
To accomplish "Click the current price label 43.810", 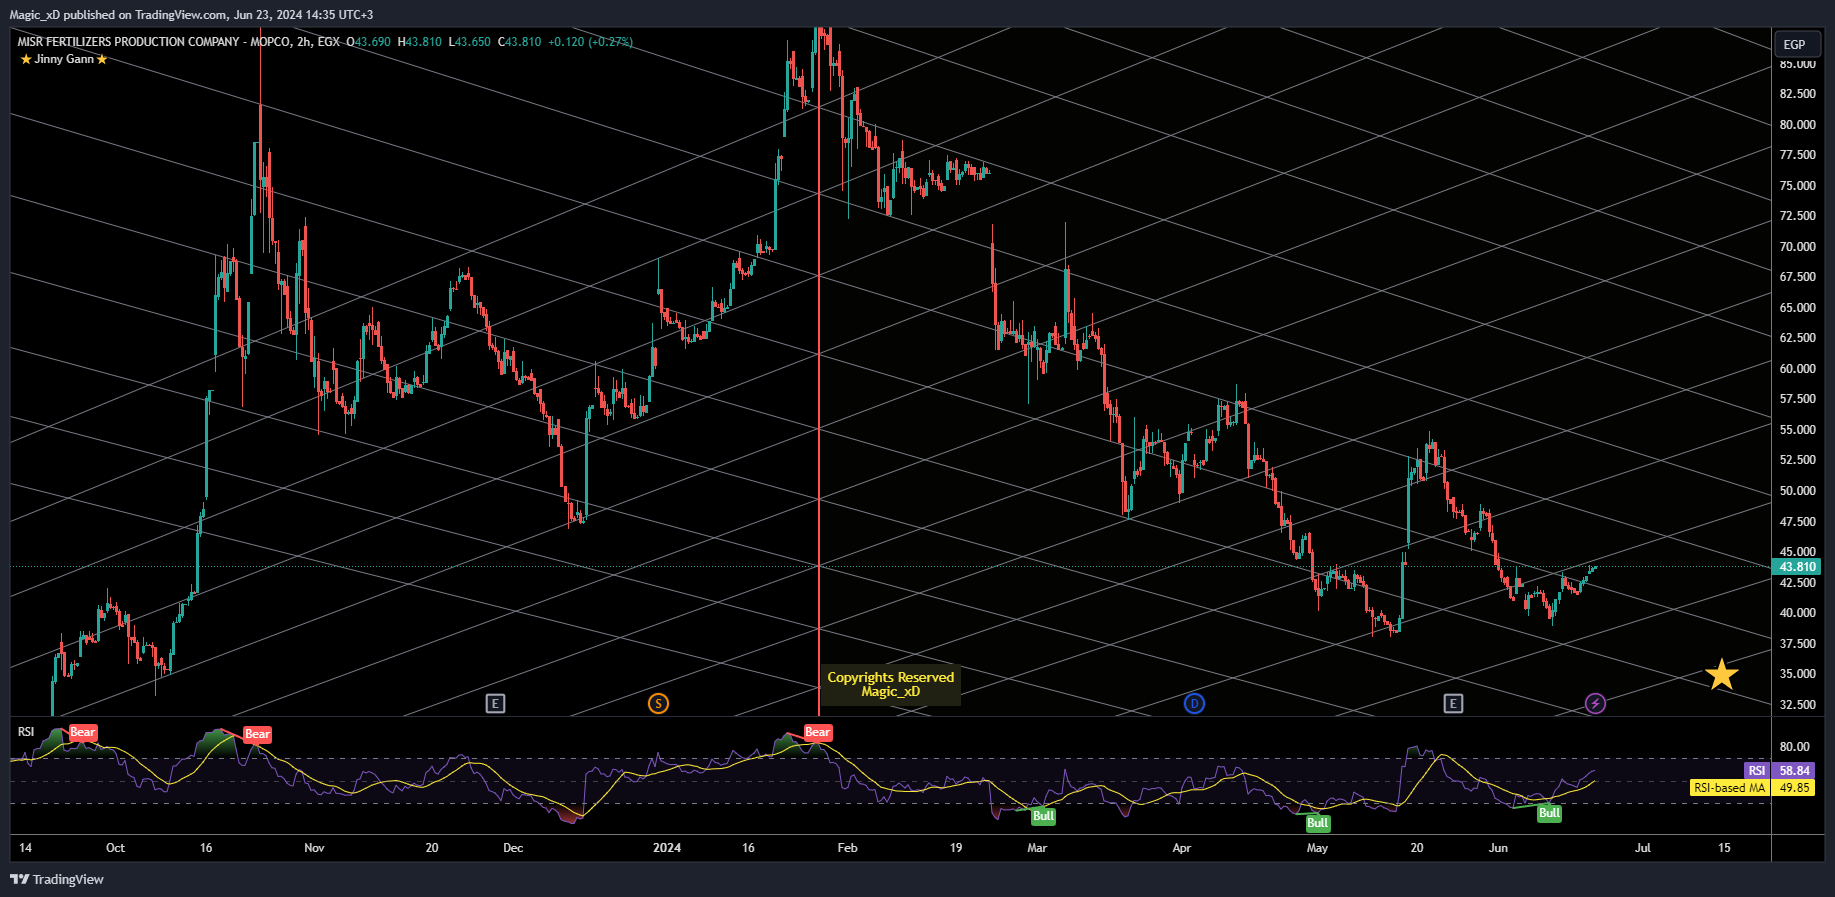I will [1797, 567].
